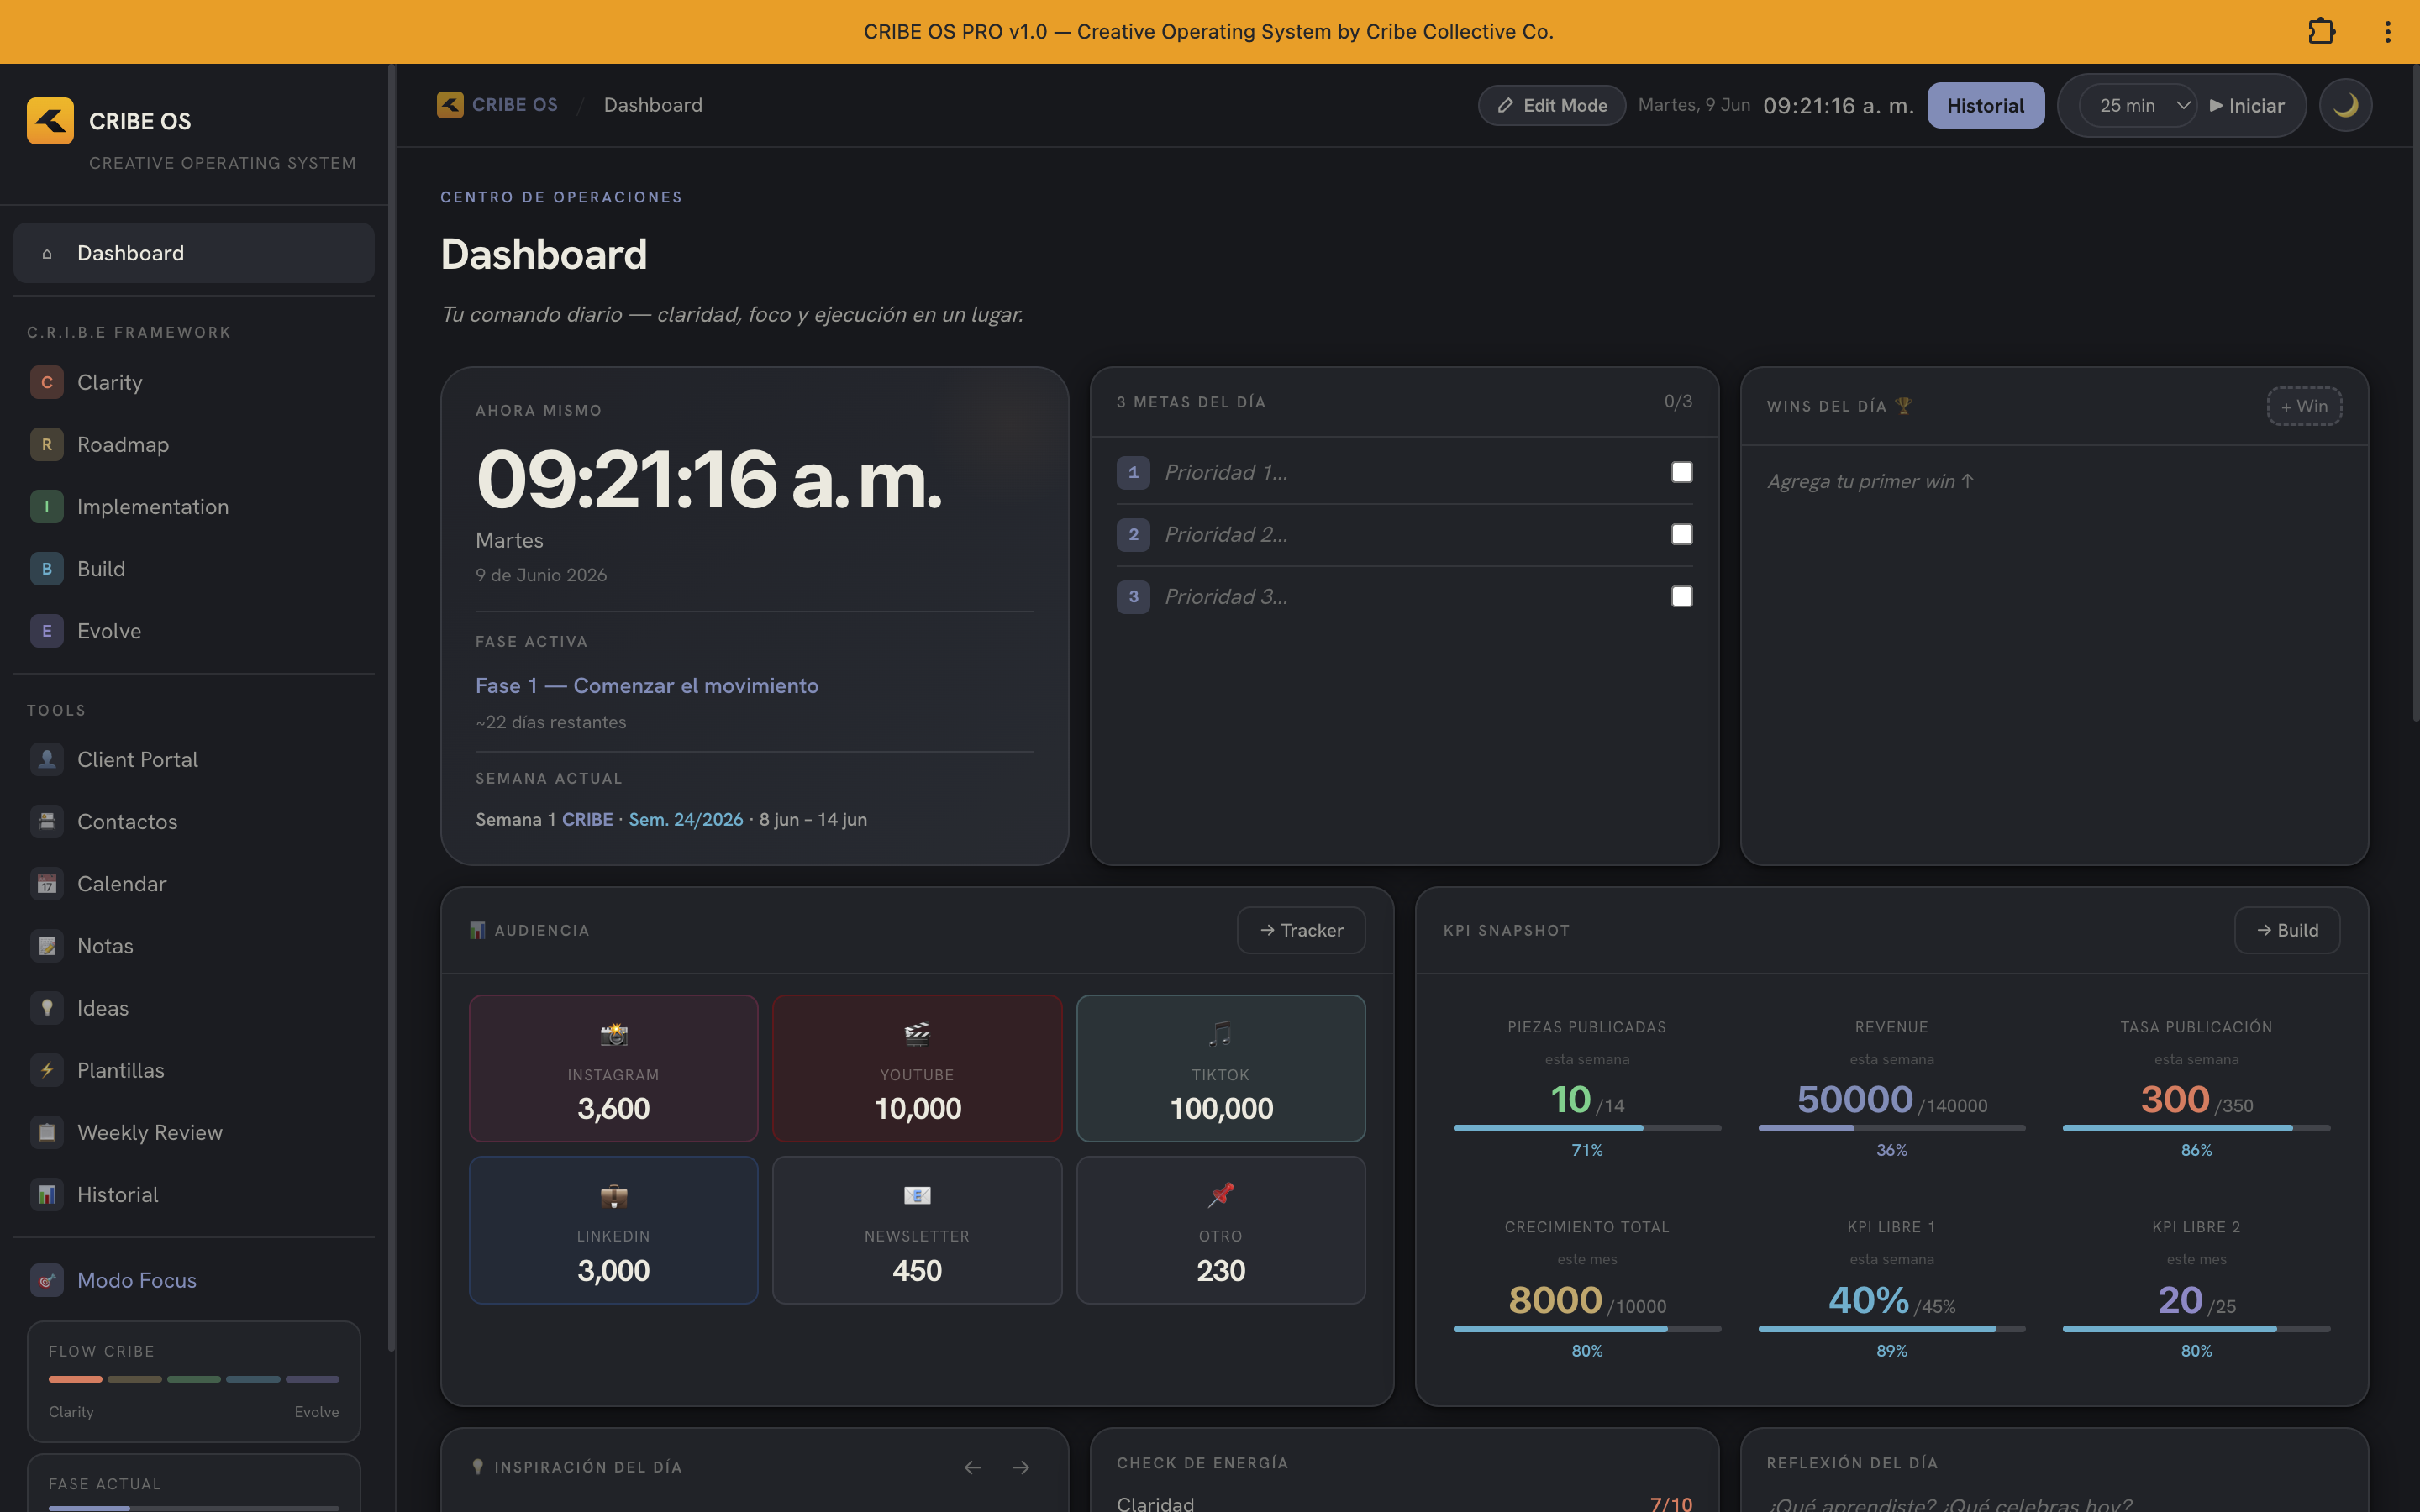Click the TikTok music note icon
The image size is (2420, 1512).
[1220, 1034]
